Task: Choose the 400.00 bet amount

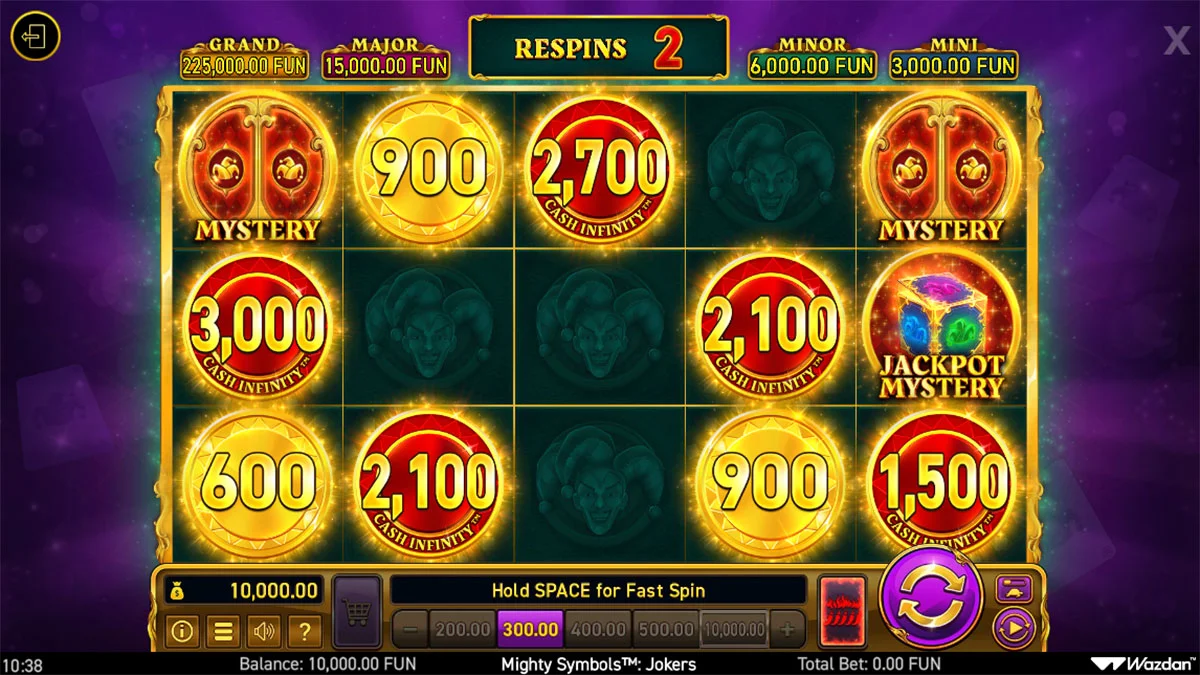Action: click(597, 630)
